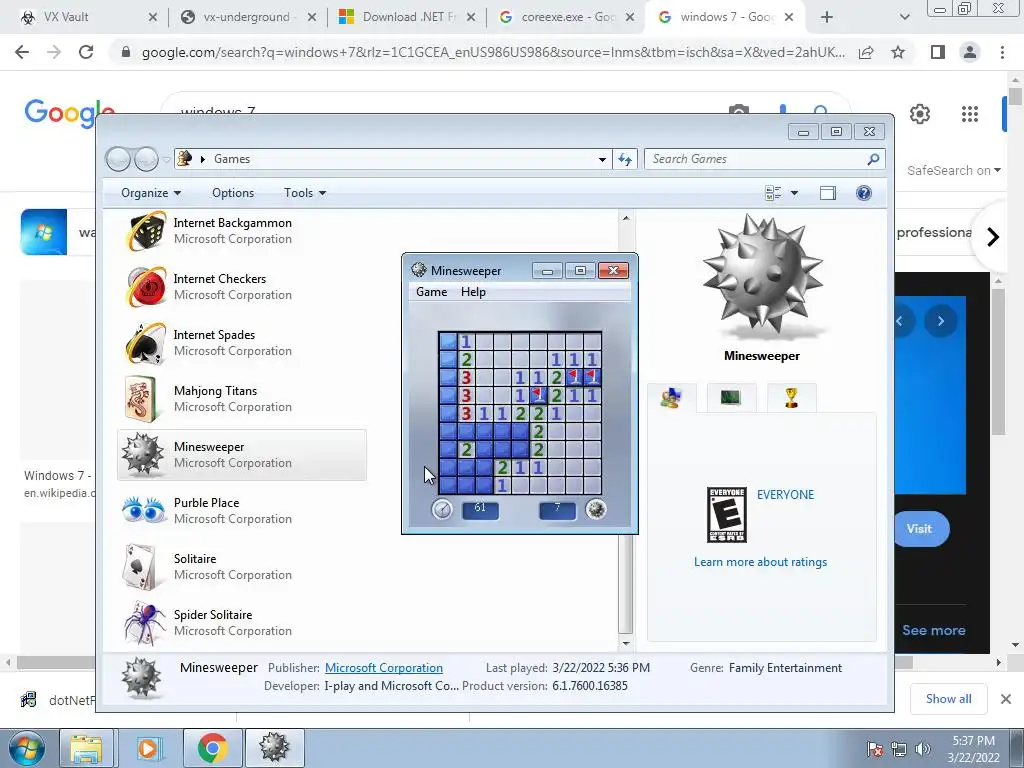Switch to the coreexe.exe Google tab
Viewport: 1024px width, 768px height.
pyautogui.click(x=569, y=17)
